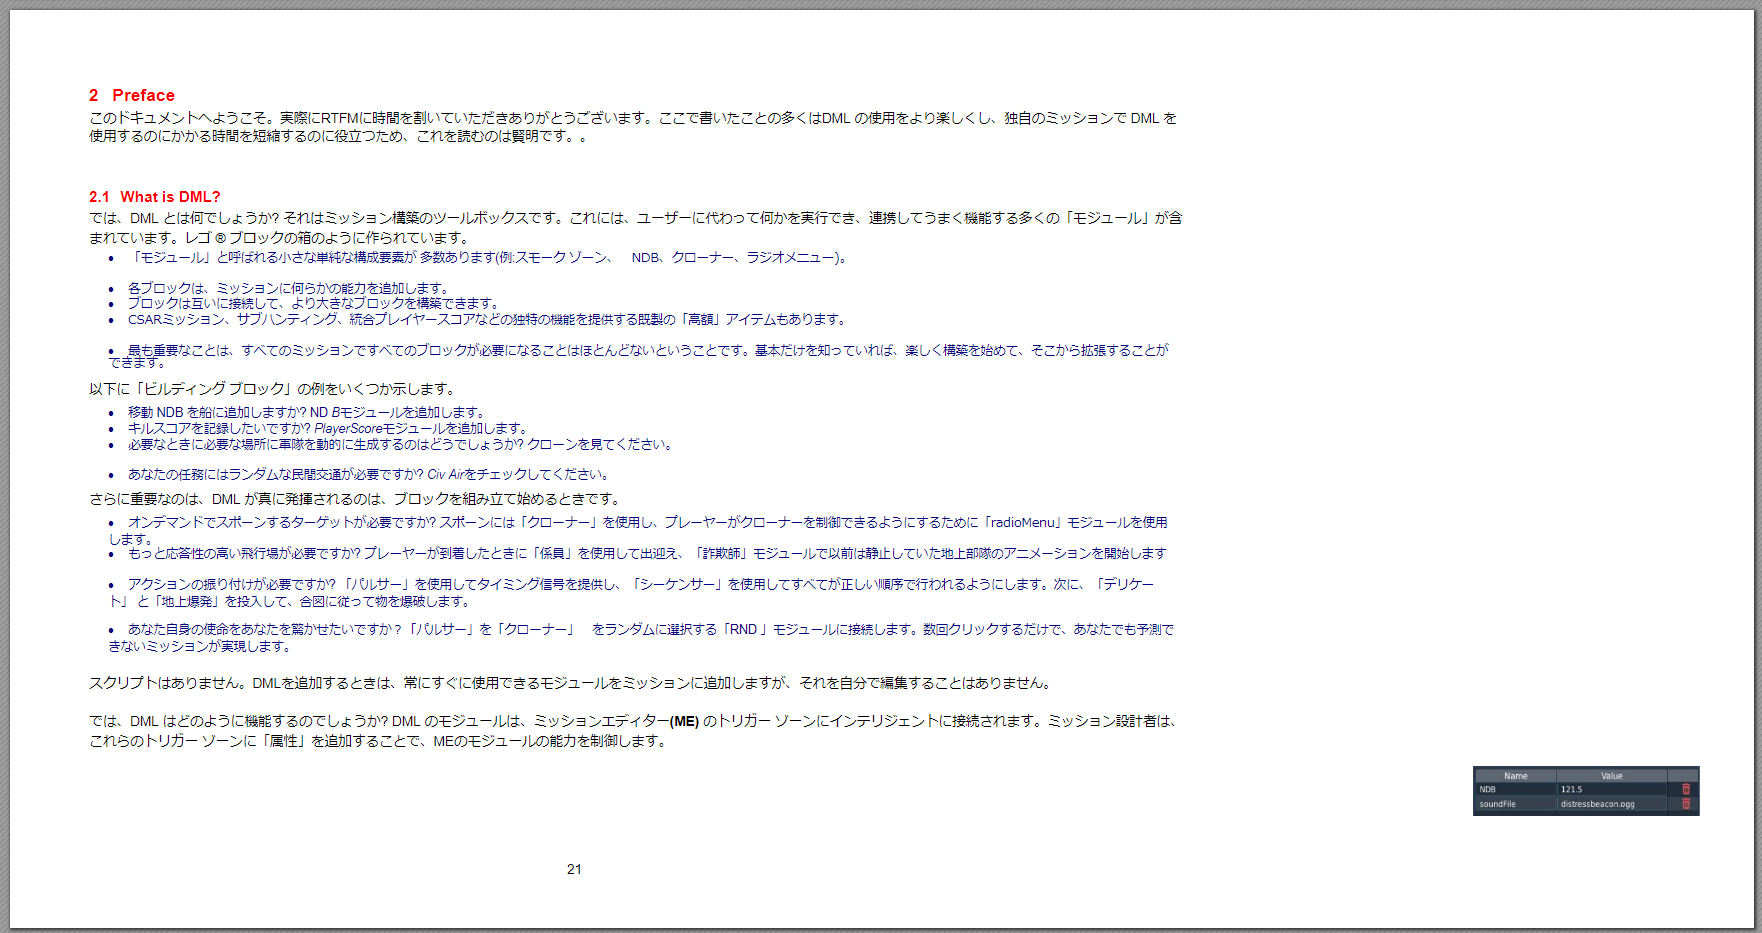This screenshot has width=1762, height=933.
Task: Click the RTFM word in the preface paragraph
Action: [x=340, y=118]
